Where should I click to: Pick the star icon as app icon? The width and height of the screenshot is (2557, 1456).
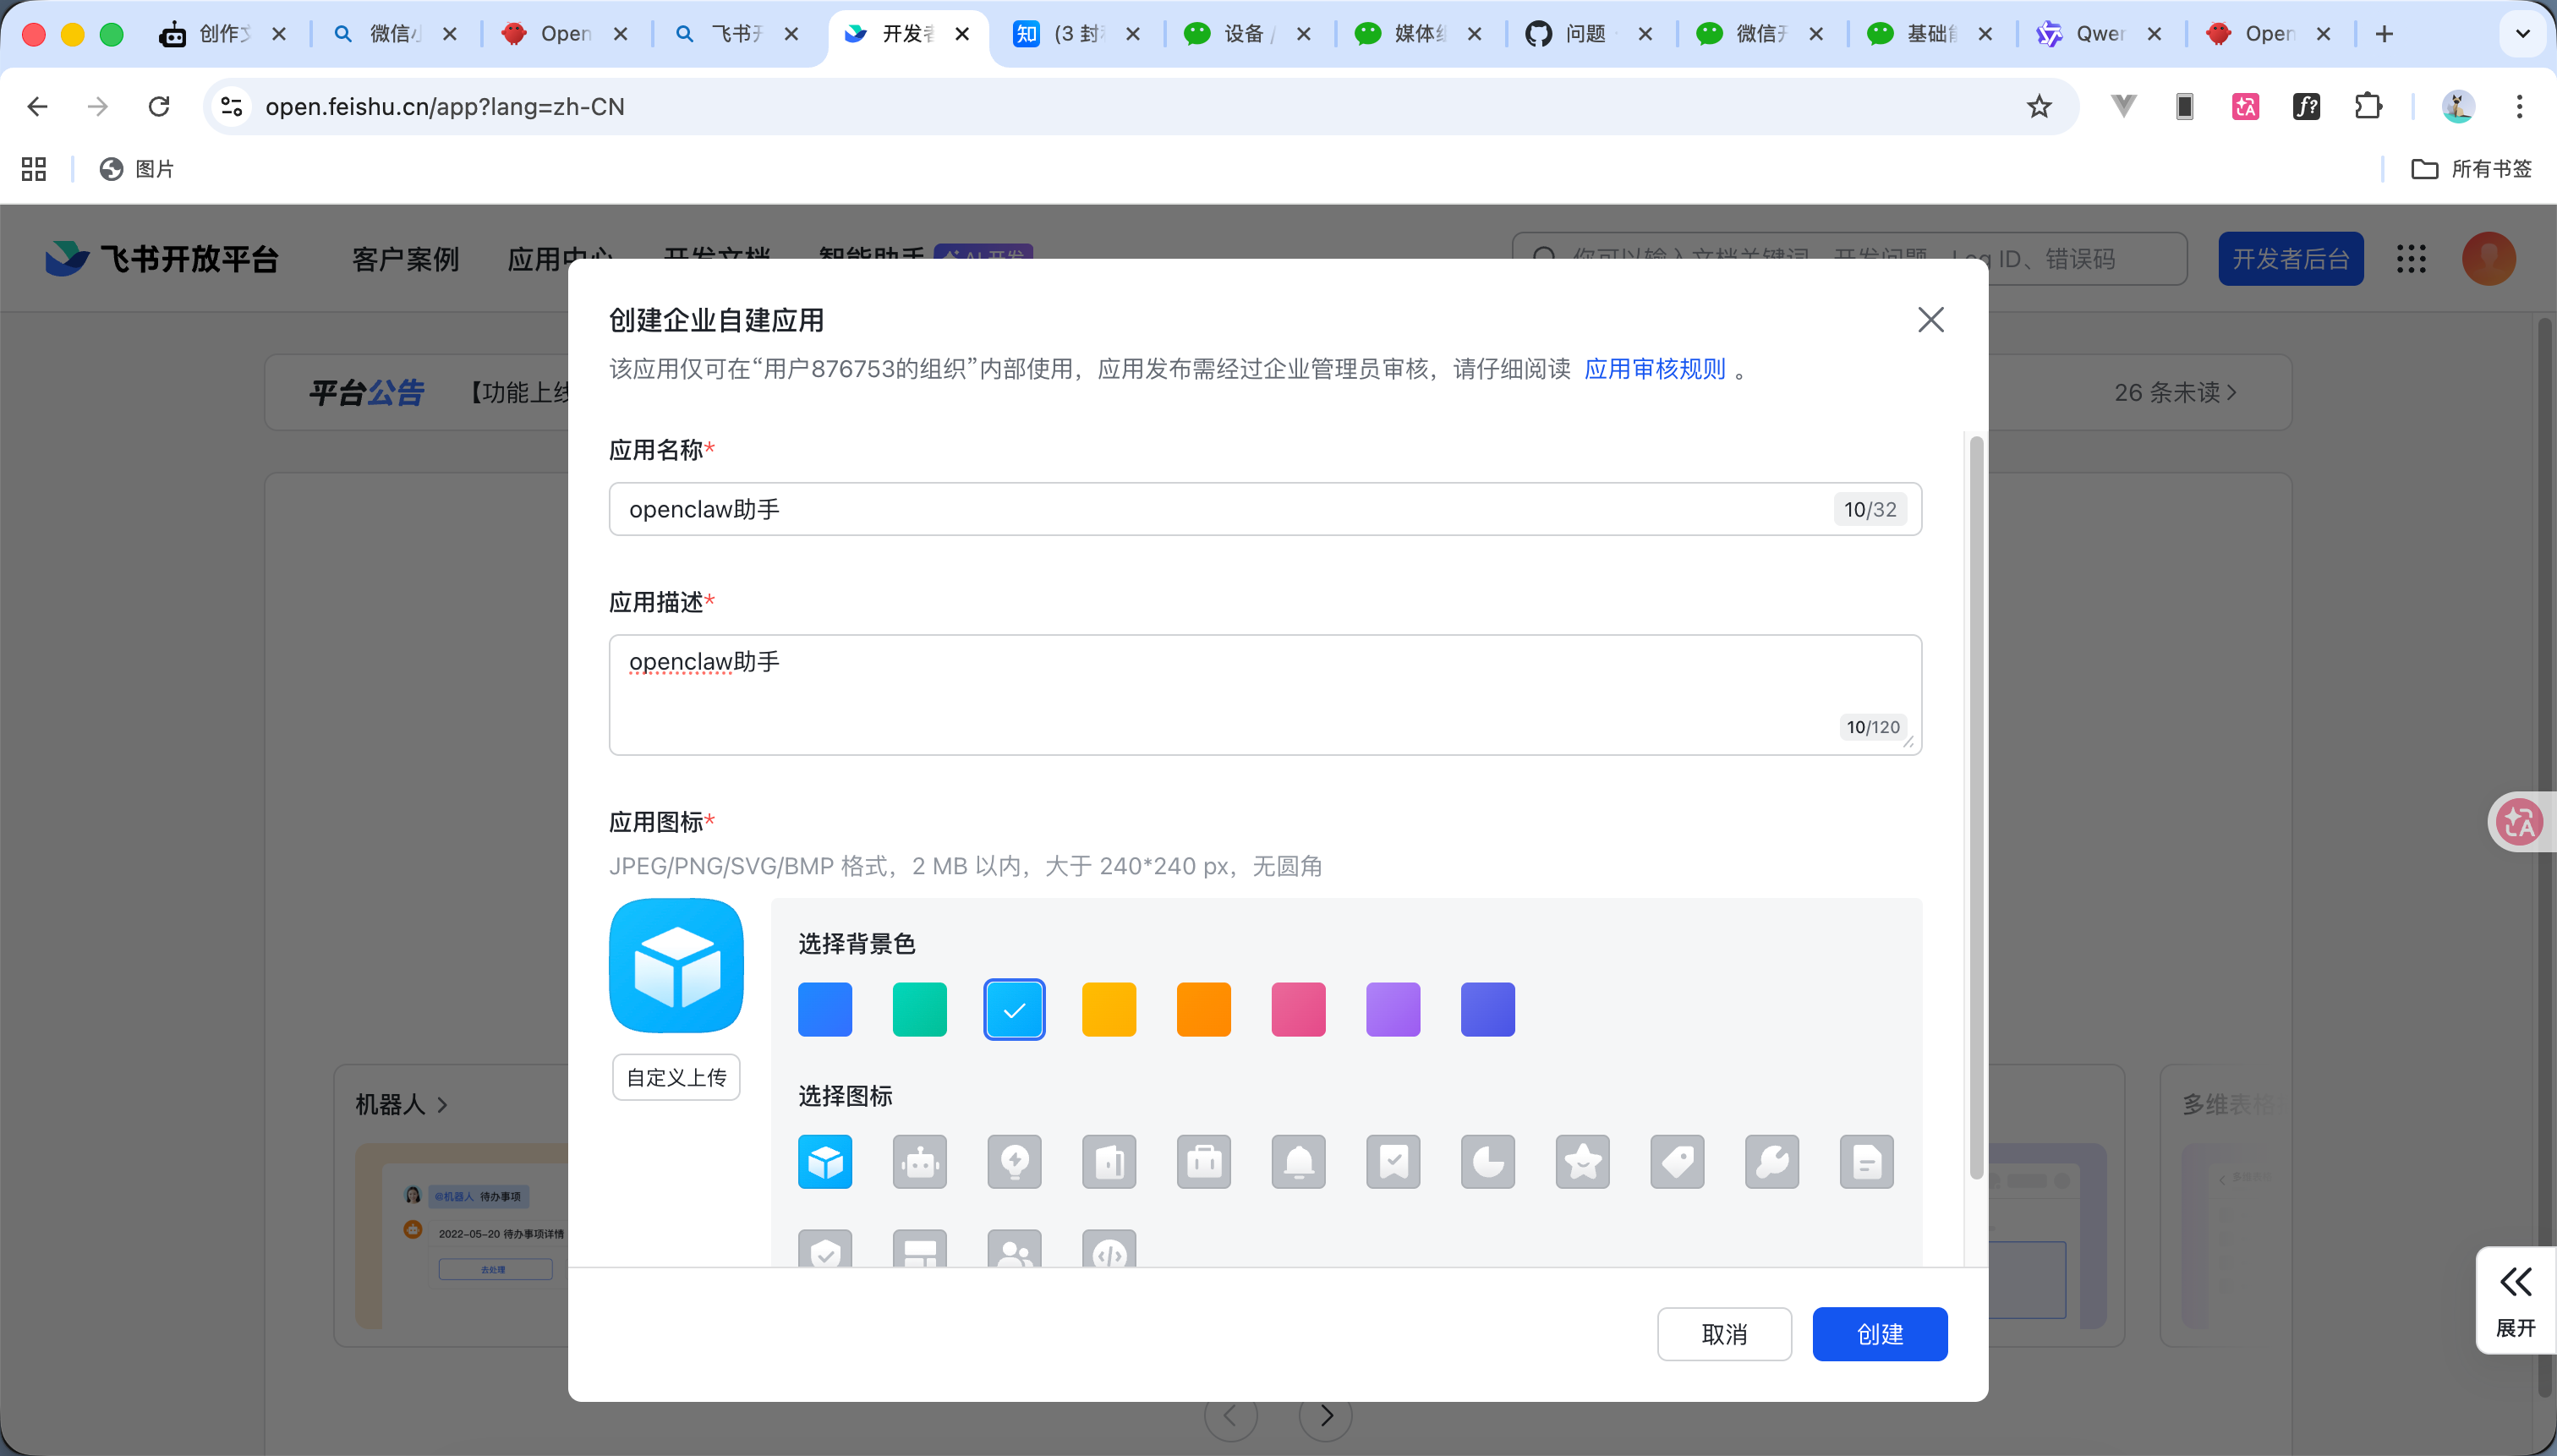pos(1581,1161)
